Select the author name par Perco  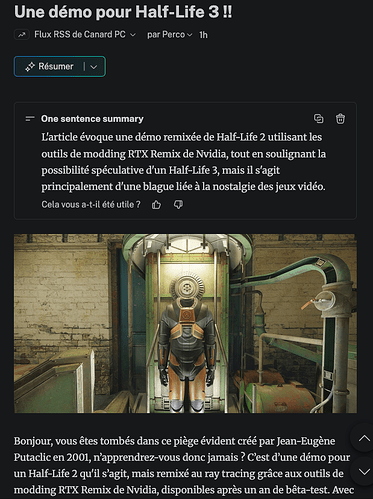click(166, 35)
